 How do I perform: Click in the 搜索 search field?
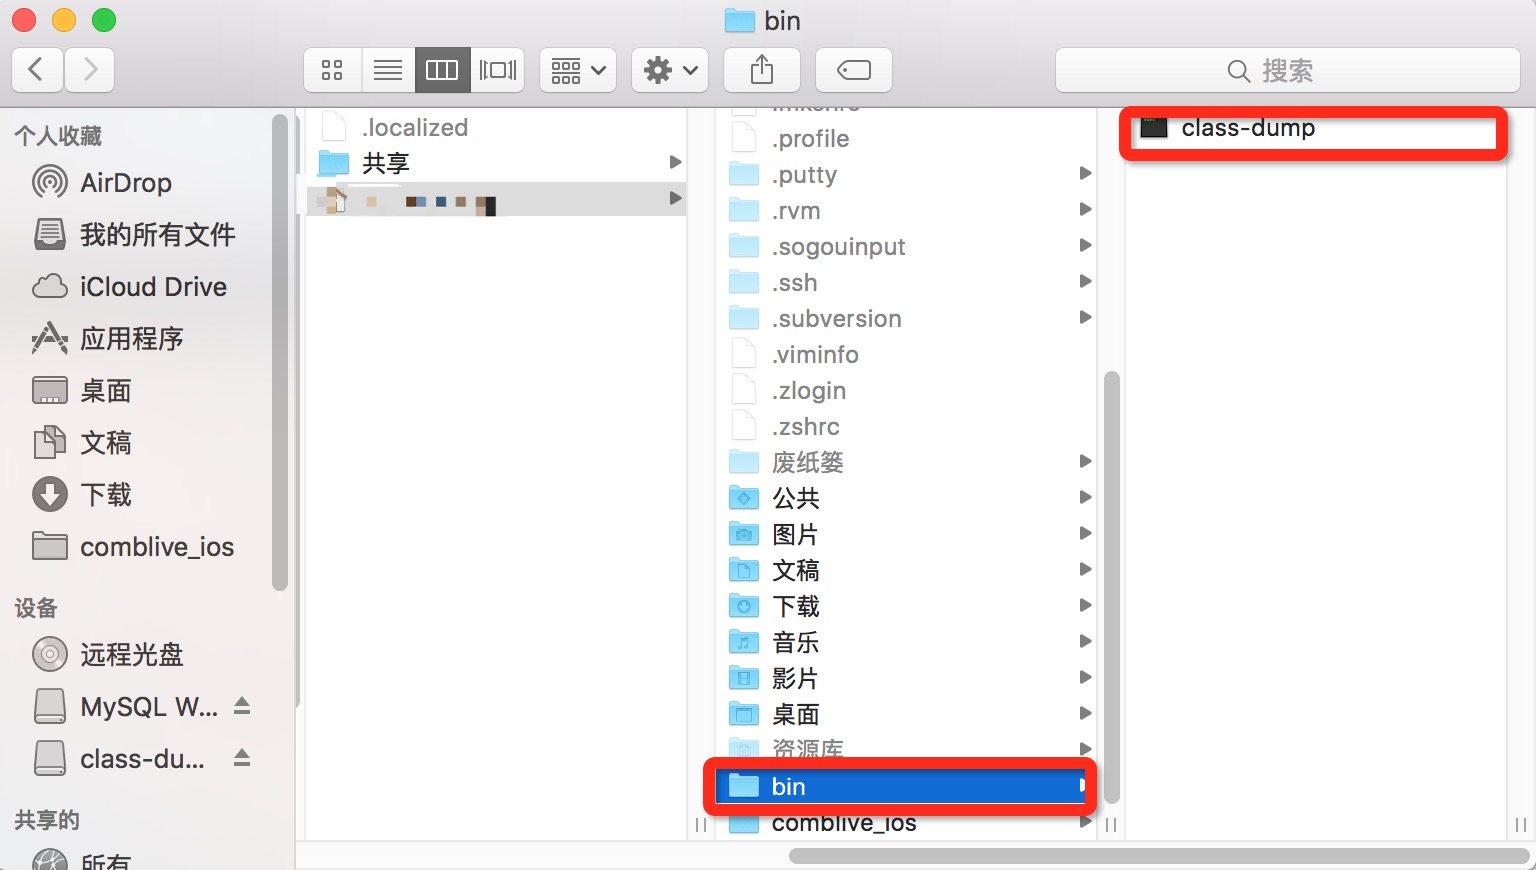point(1288,70)
